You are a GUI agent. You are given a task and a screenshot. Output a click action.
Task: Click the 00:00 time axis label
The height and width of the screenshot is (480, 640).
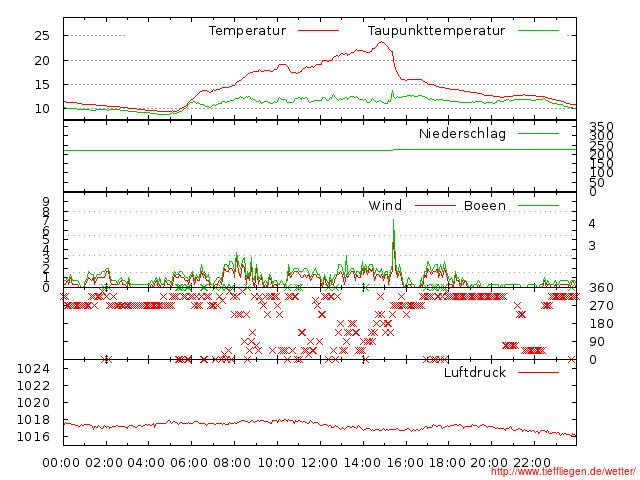[x=62, y=463]
